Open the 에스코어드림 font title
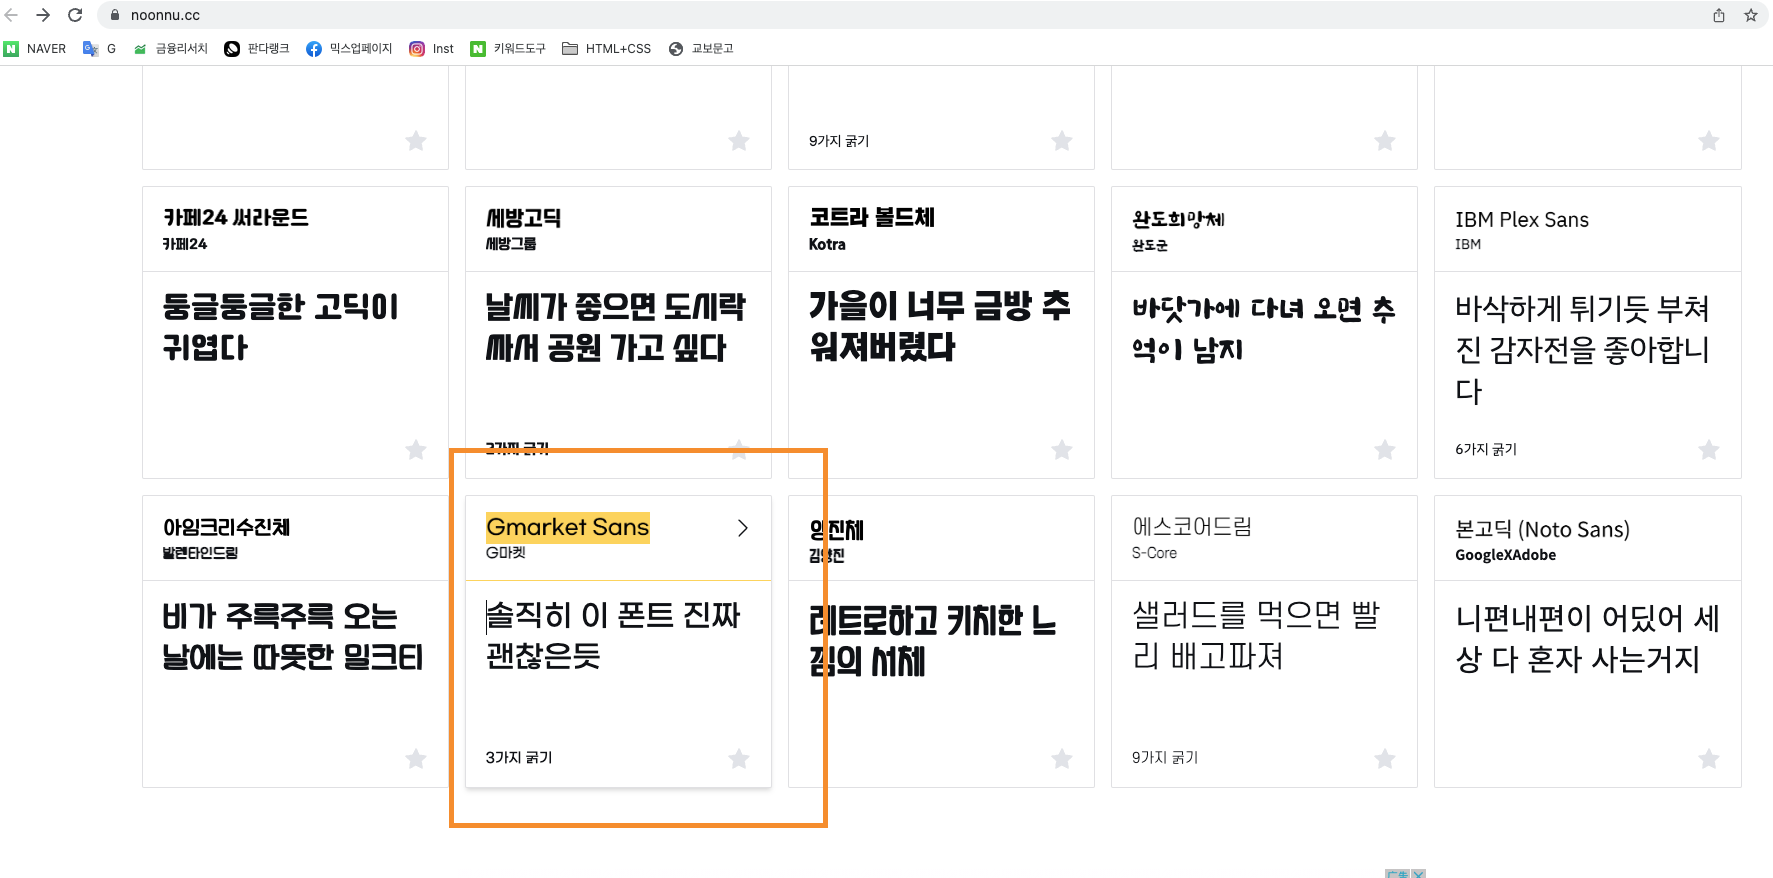 pos(1192,527)
